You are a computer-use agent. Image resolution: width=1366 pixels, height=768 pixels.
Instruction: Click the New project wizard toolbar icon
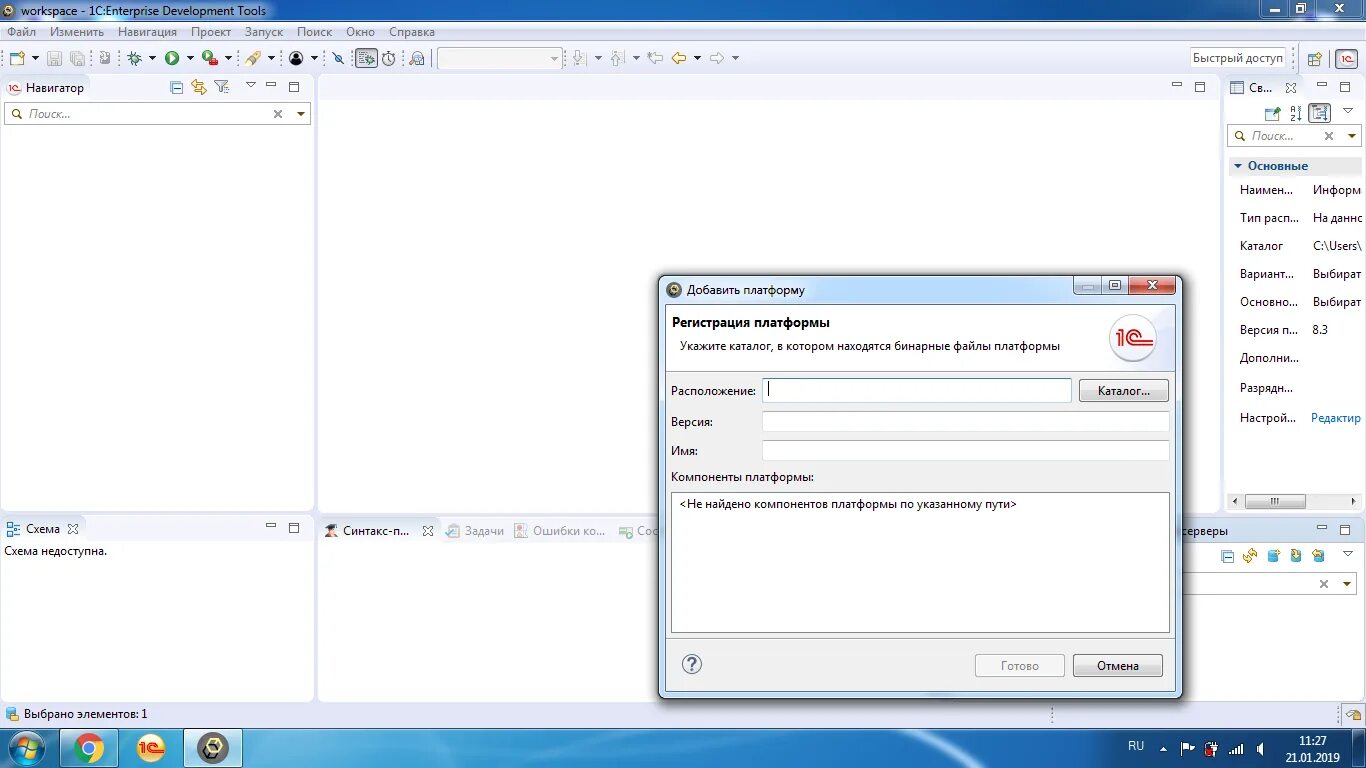[x=17, y=58]
